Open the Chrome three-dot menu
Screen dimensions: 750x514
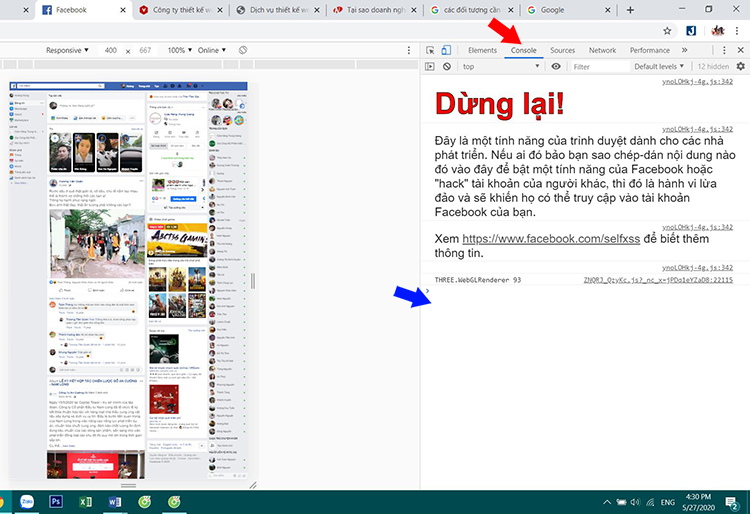[x=737, y=31]
